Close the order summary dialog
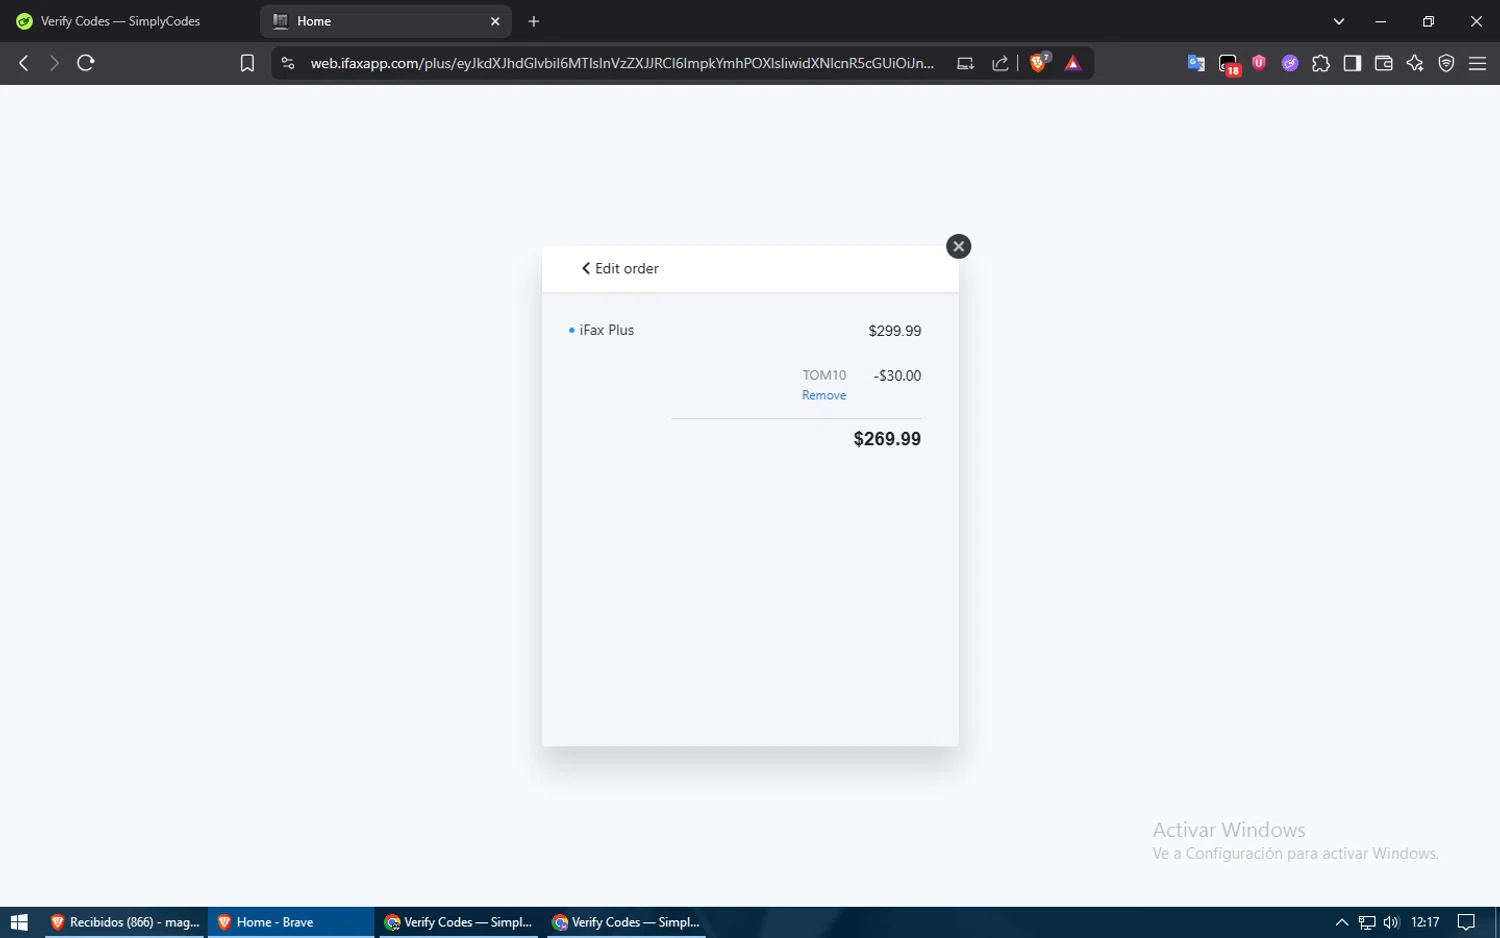 click(958, 246)
